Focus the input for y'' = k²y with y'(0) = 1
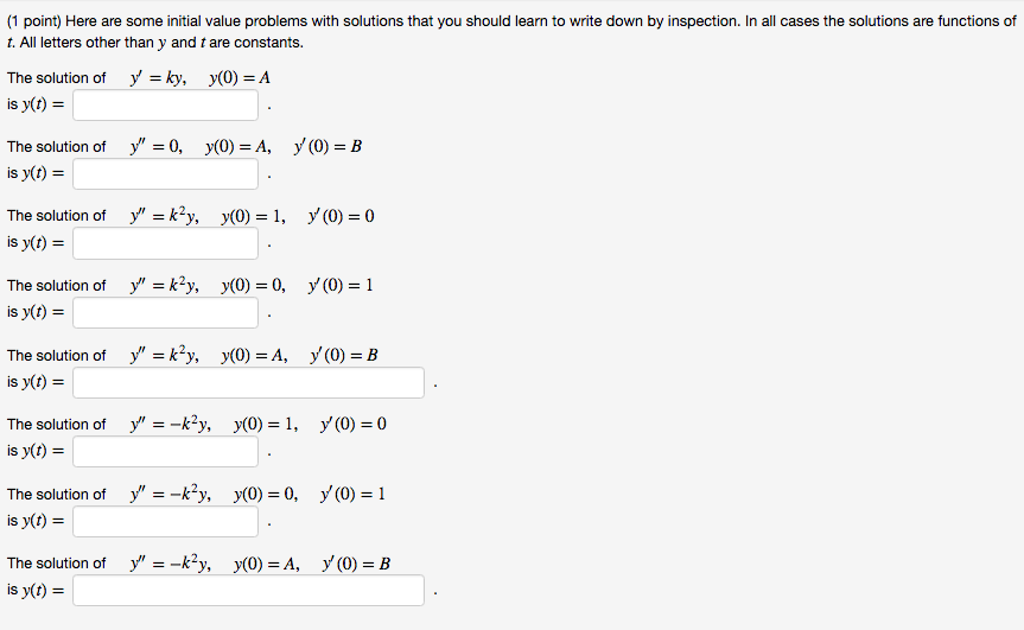 click(x=165, y=312)
